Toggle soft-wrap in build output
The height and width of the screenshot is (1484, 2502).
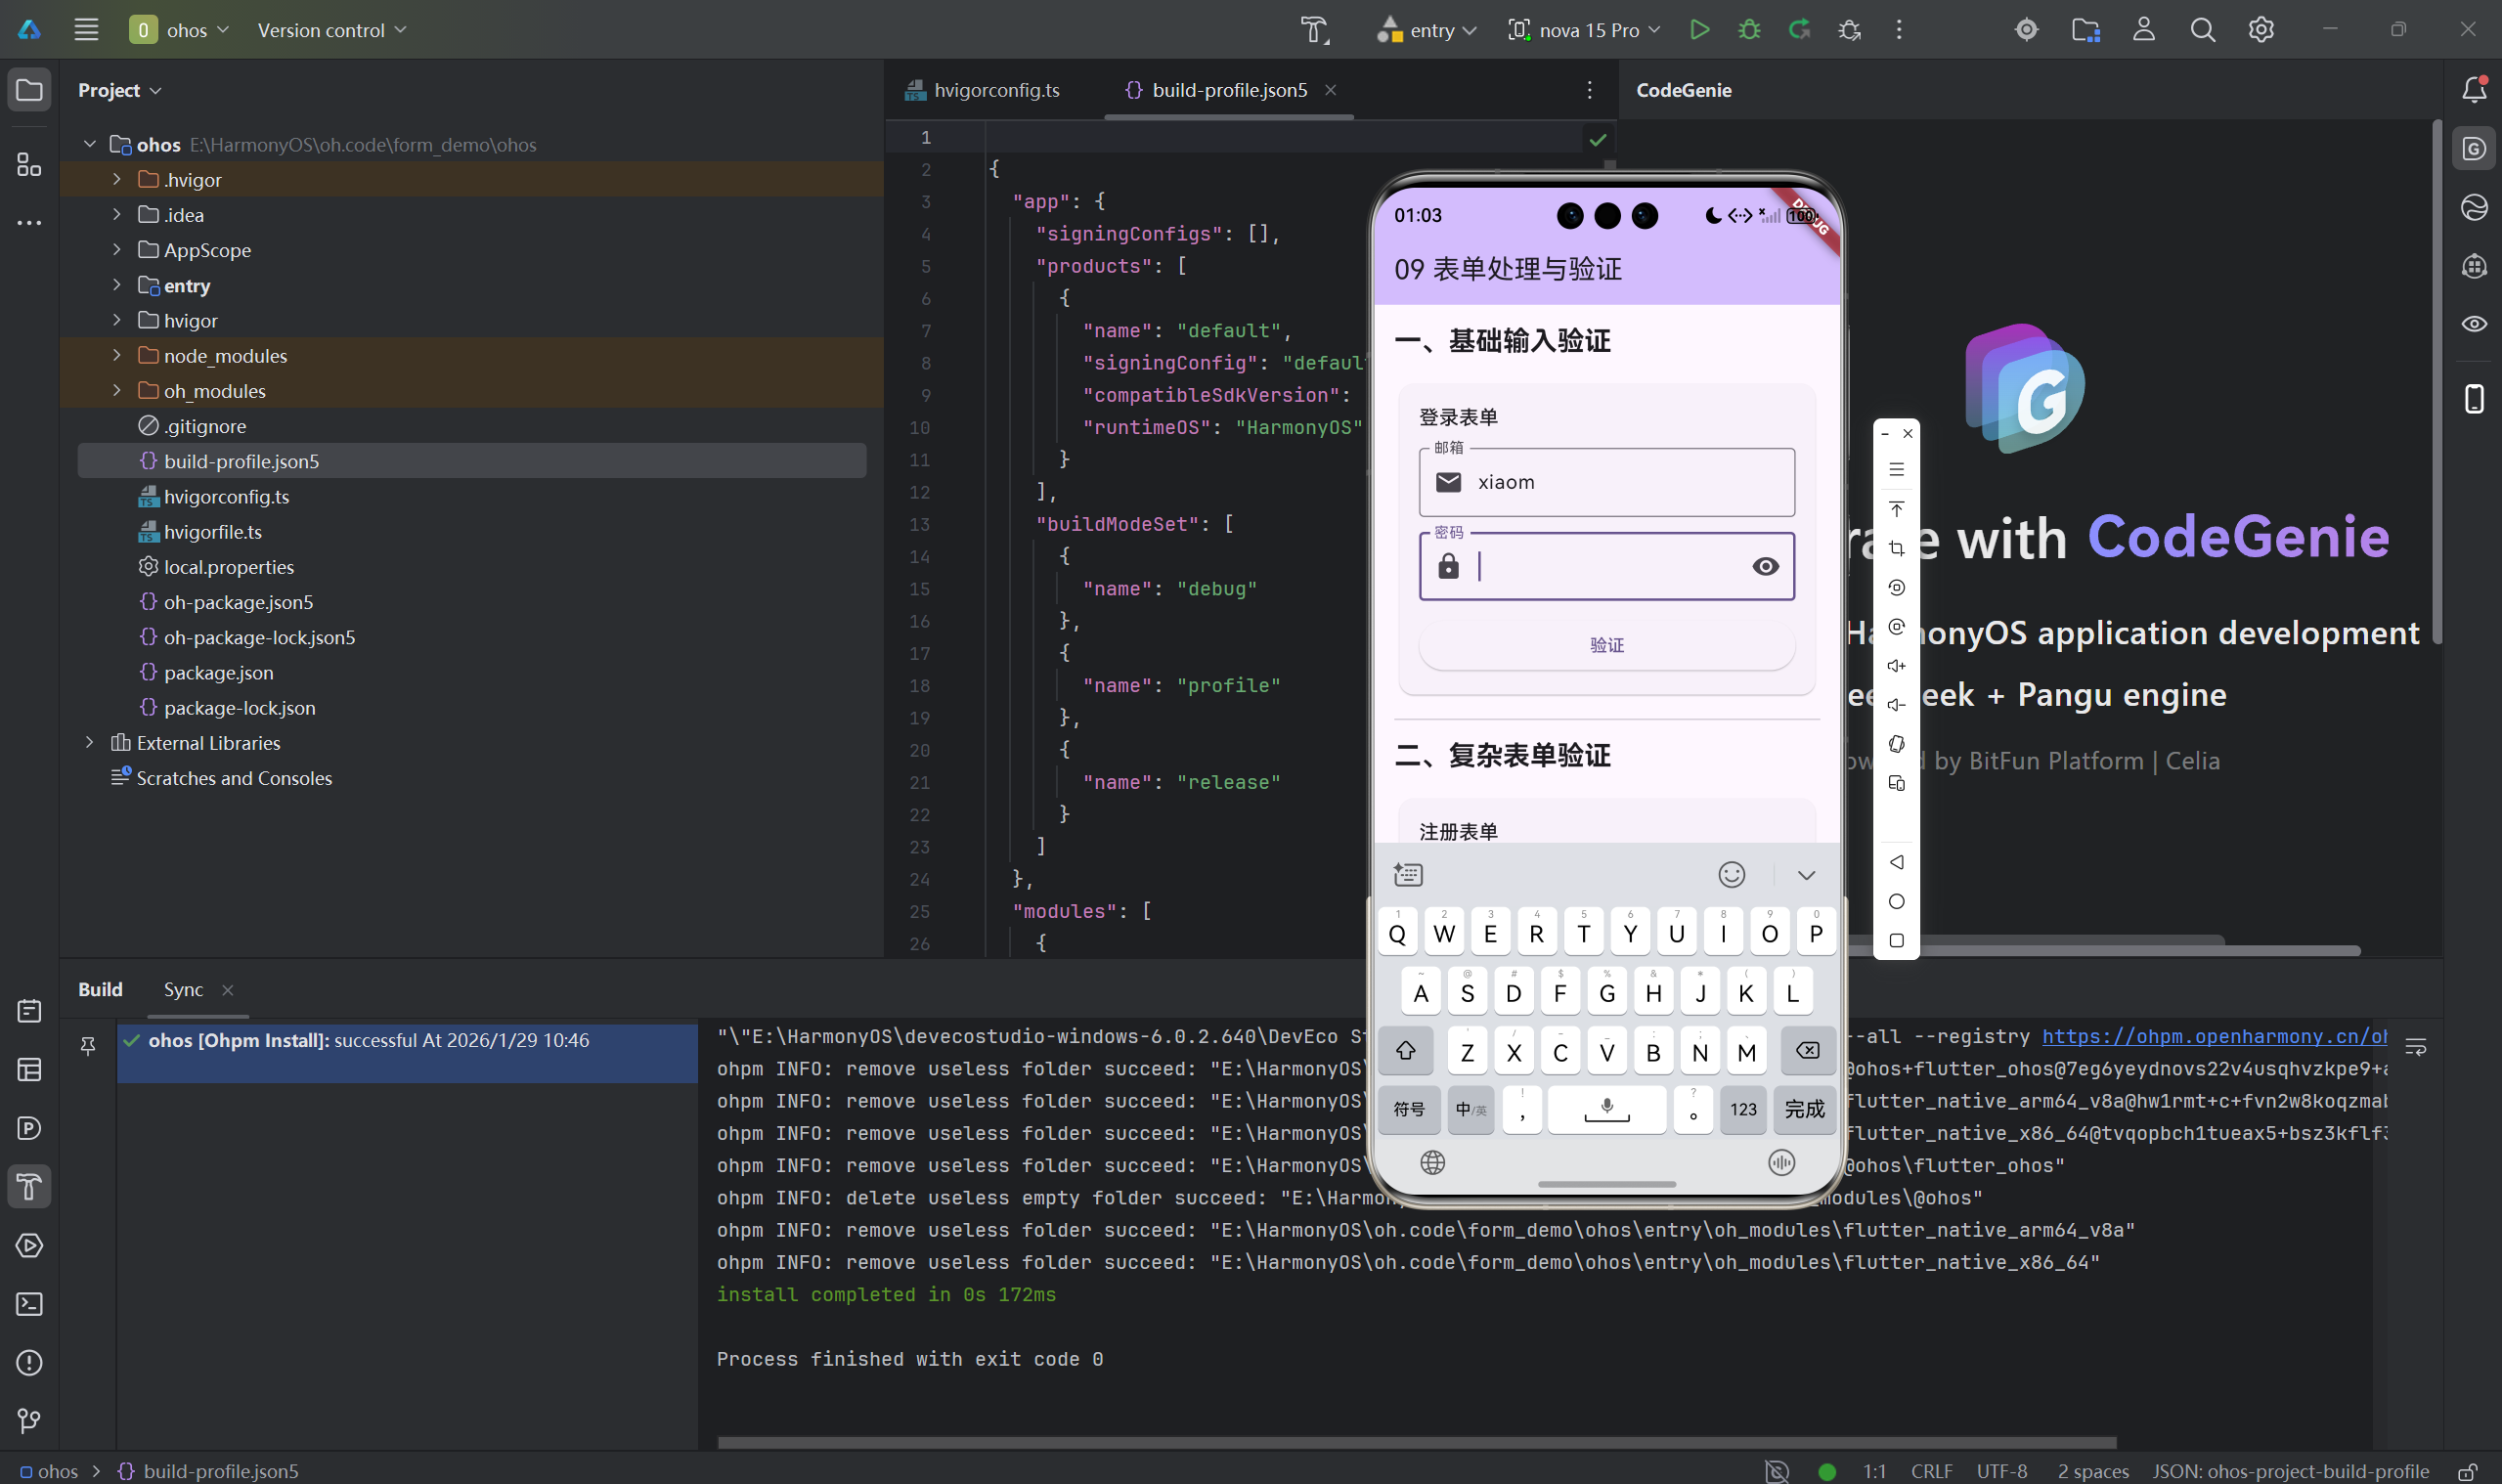pyautogui.click(x=2416, y=1047)
